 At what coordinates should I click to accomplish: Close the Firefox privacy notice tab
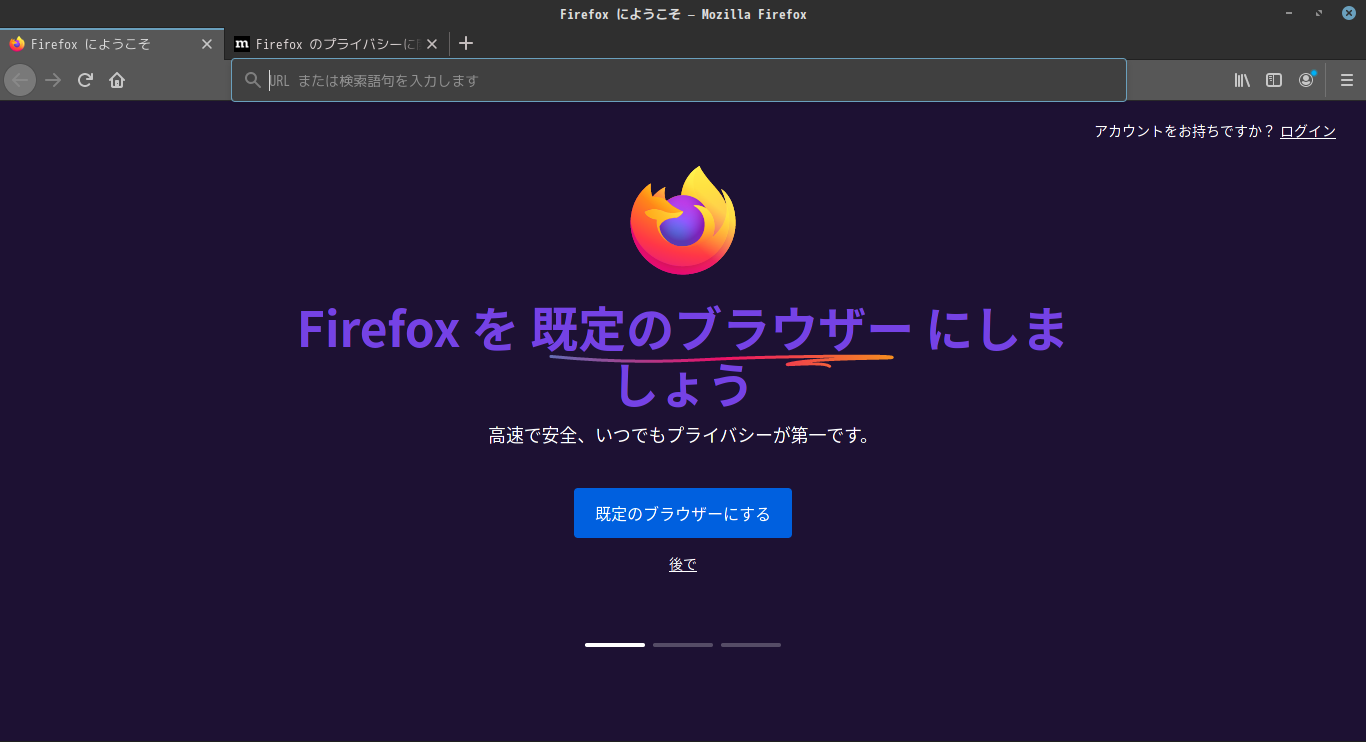point(432,44)
